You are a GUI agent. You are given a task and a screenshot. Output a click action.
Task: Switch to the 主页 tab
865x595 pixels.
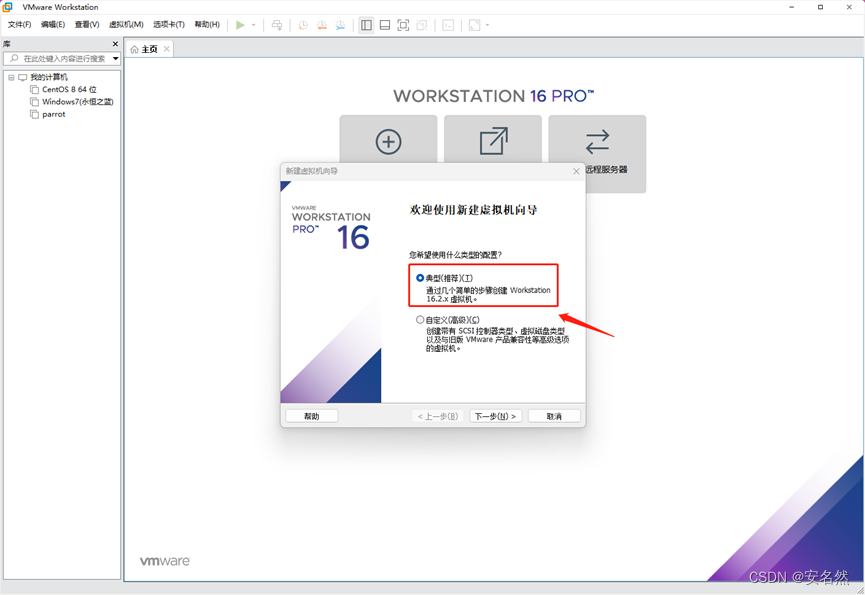(x=149, y=49)
